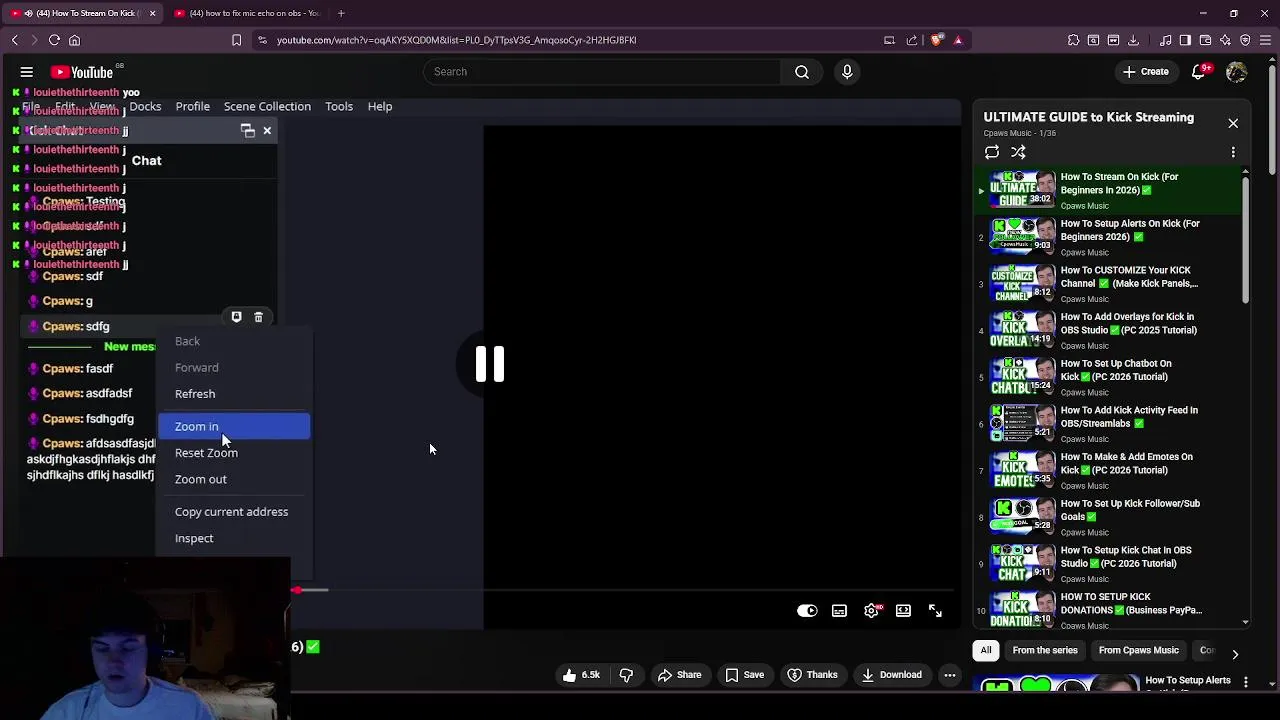
Task: Like the video (6.5k)
Action: tap(580, 675)
